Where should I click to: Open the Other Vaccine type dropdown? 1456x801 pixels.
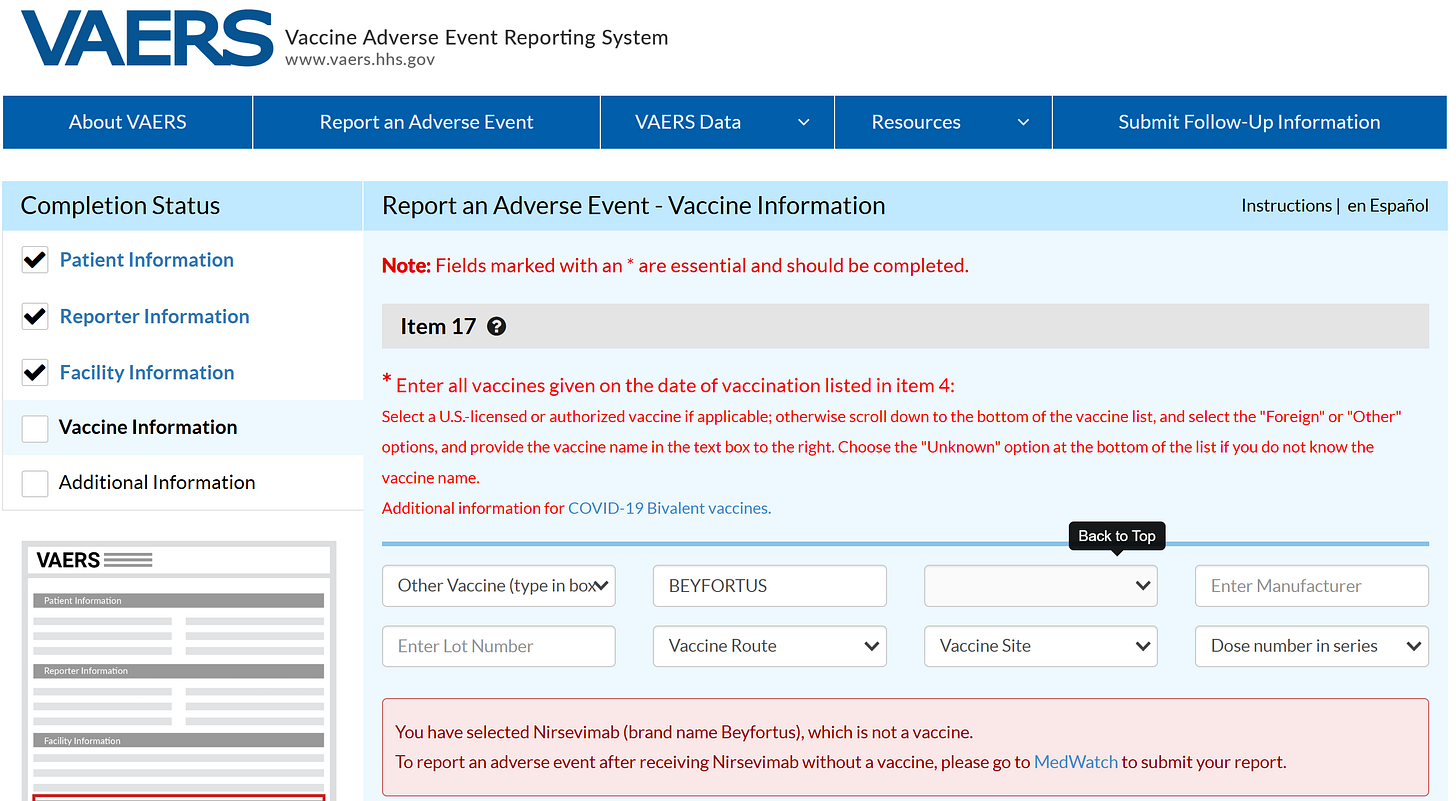point(499,586)
